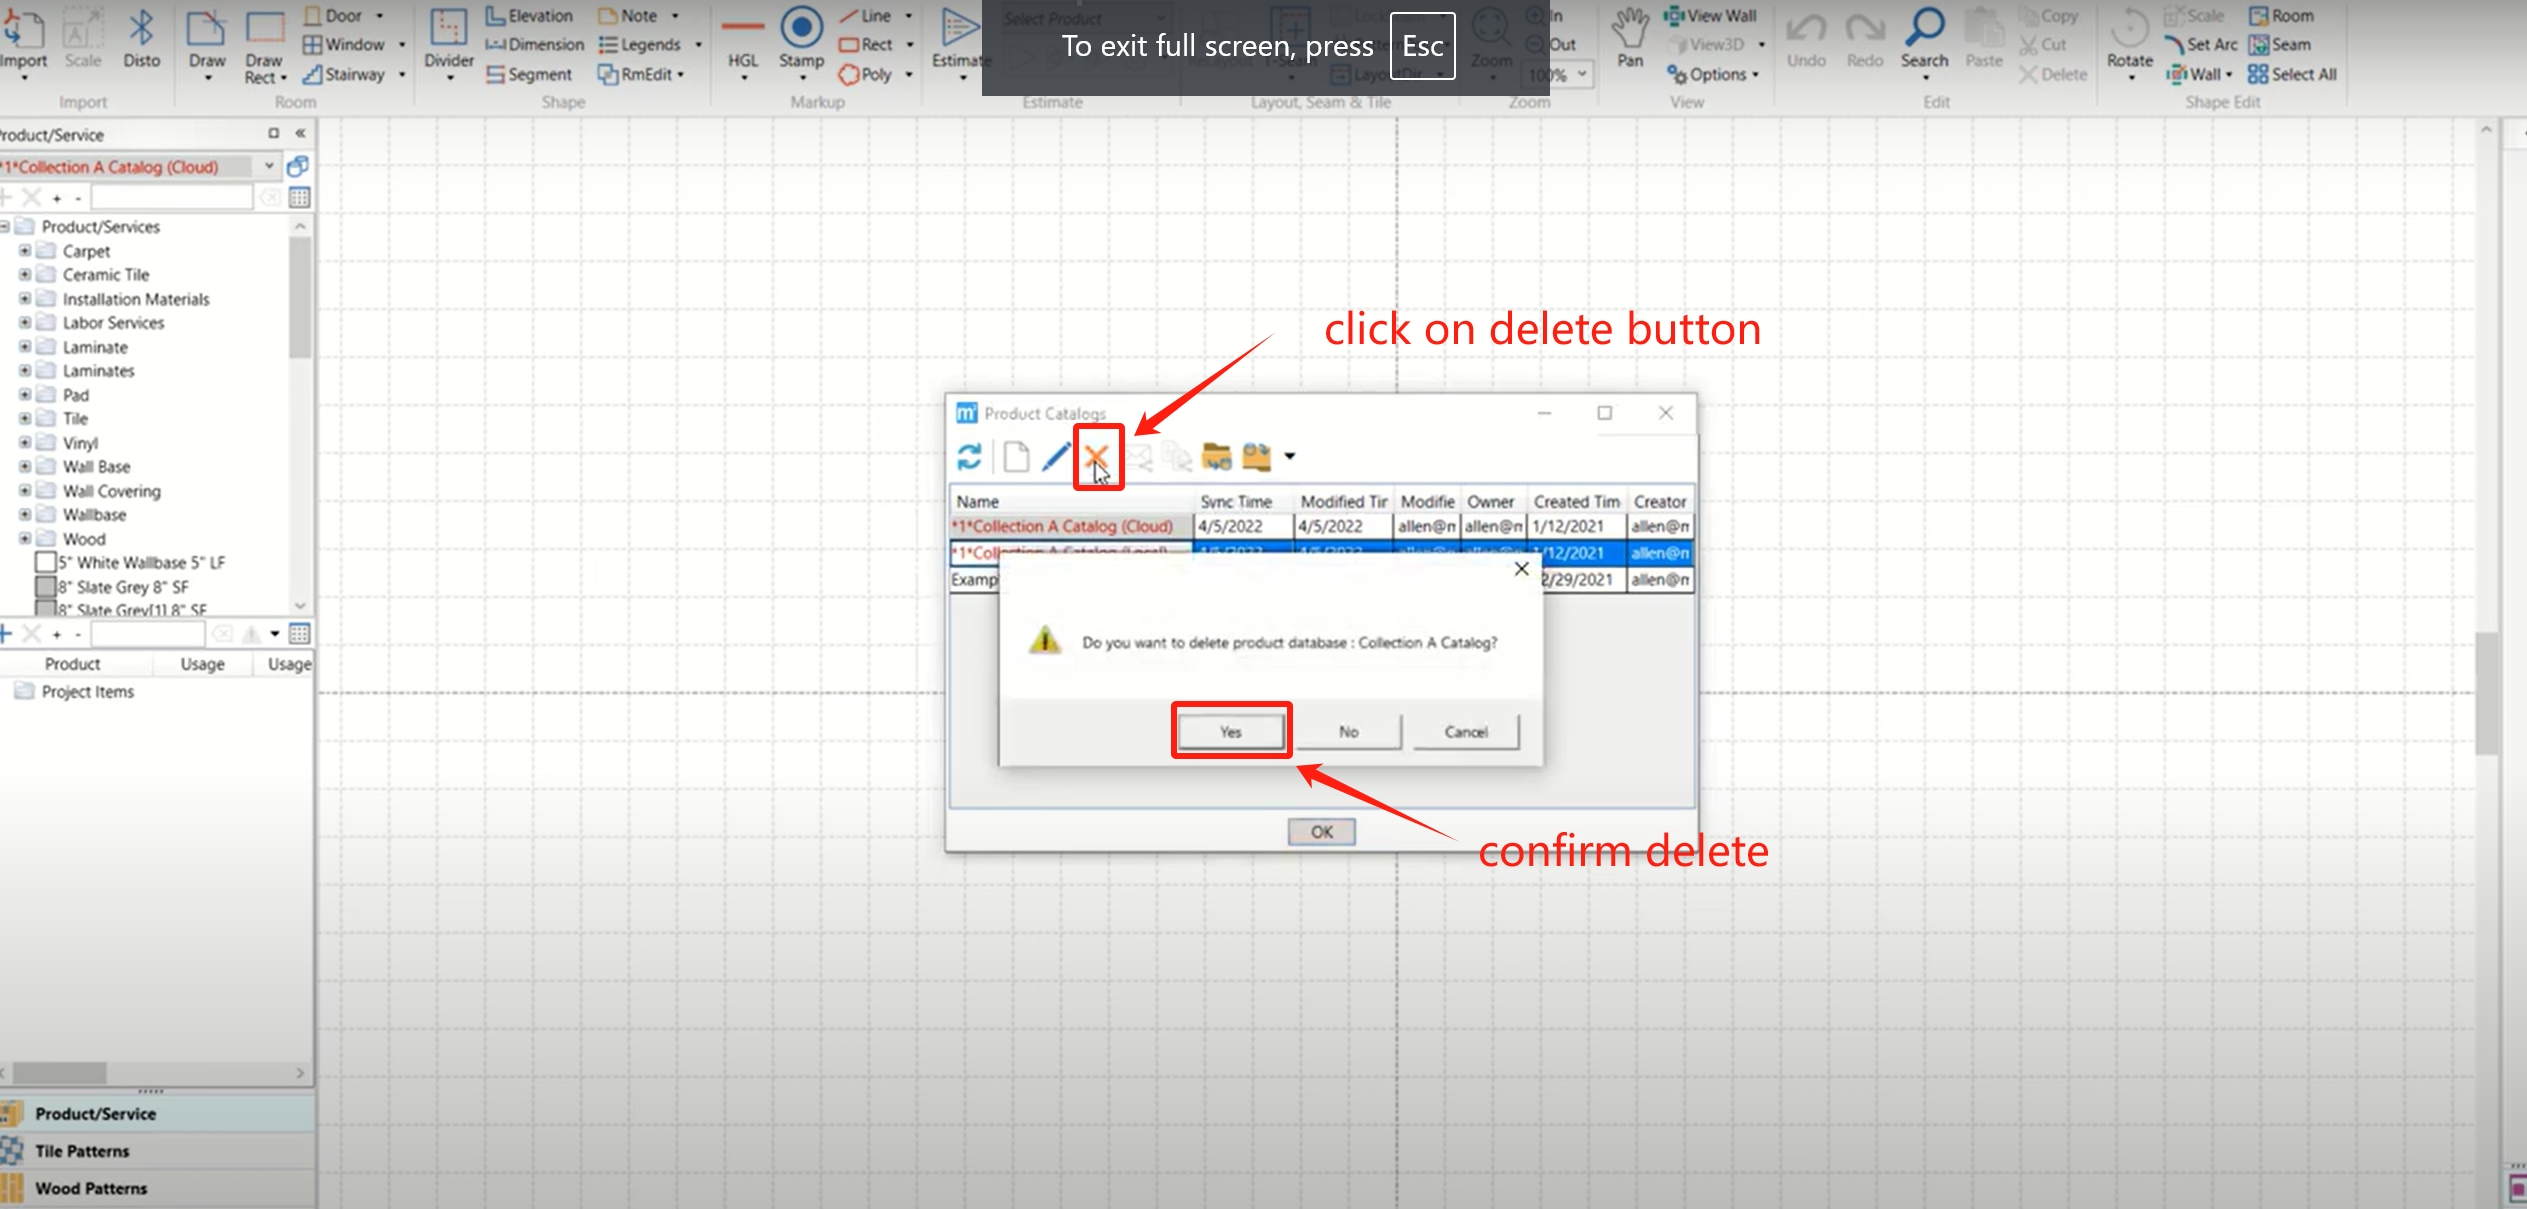The width and height of the screenshot is (2527, 1209).
Task: Switch to Tile Patterns panel tab
Action: [x=82, y=1151]
